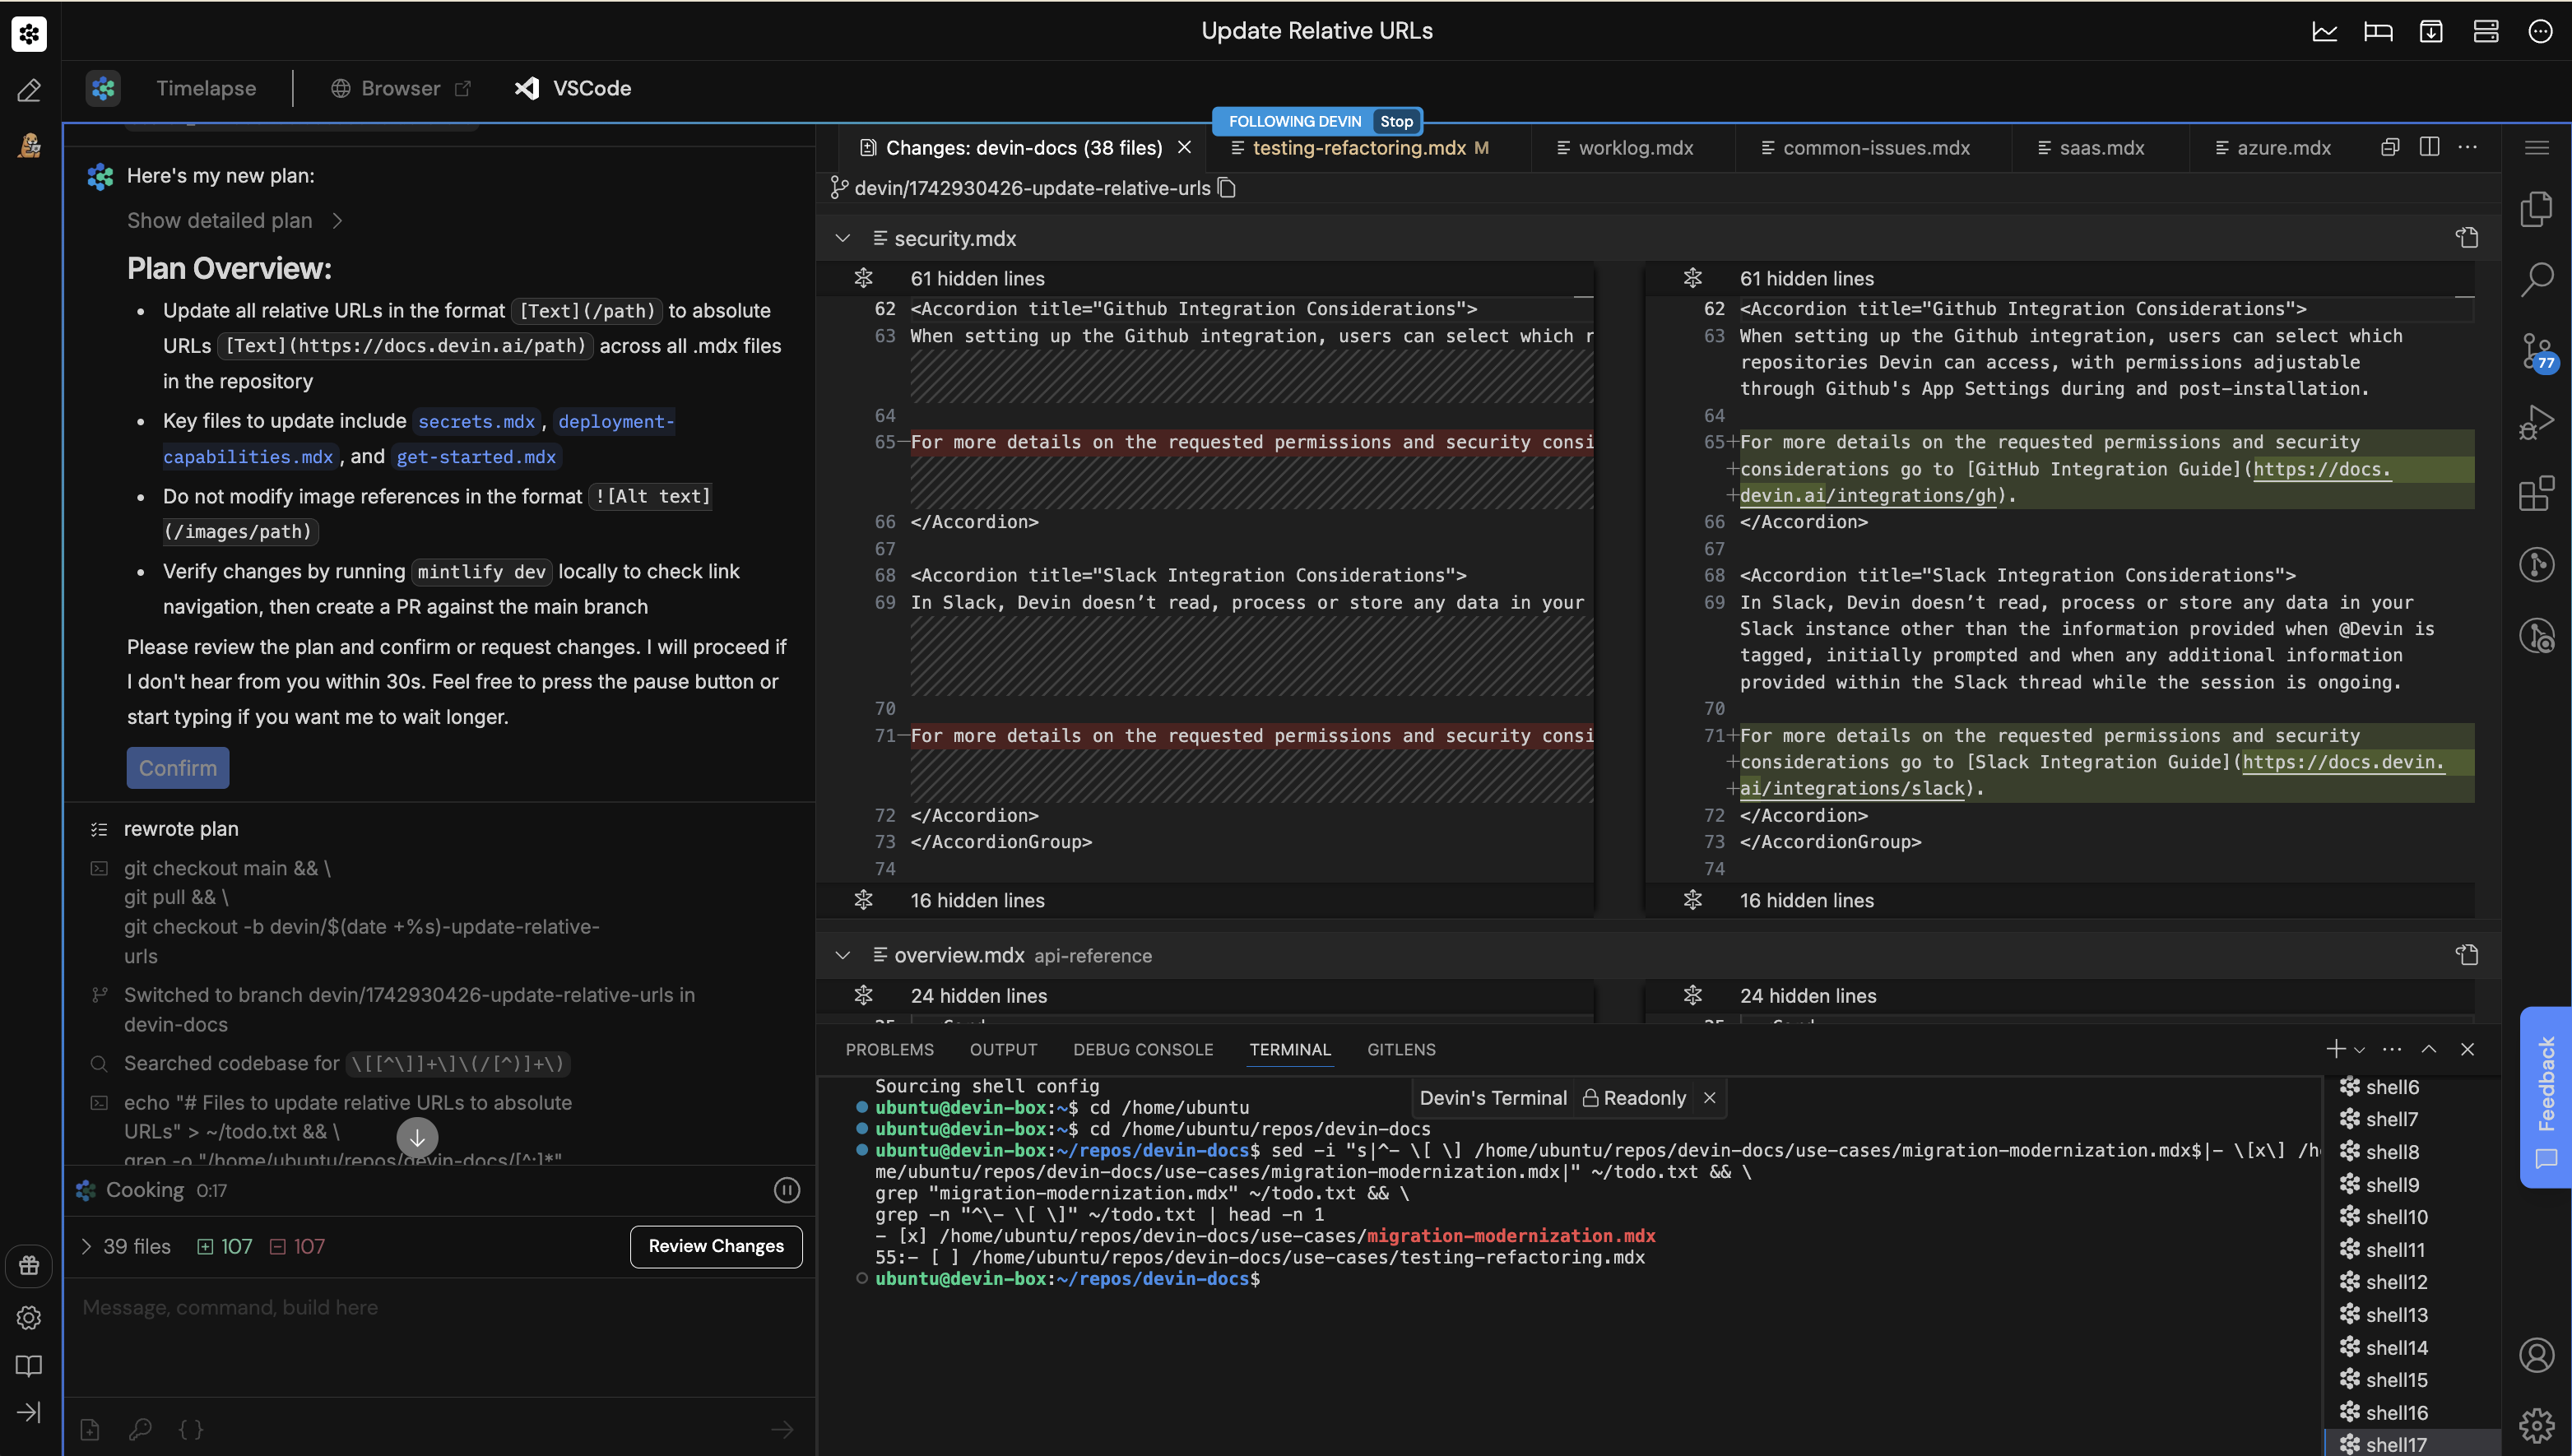Pause the Cooking session timer
The image size is (2572, 1456).
pyautogui.click(x=787, y=1190)
